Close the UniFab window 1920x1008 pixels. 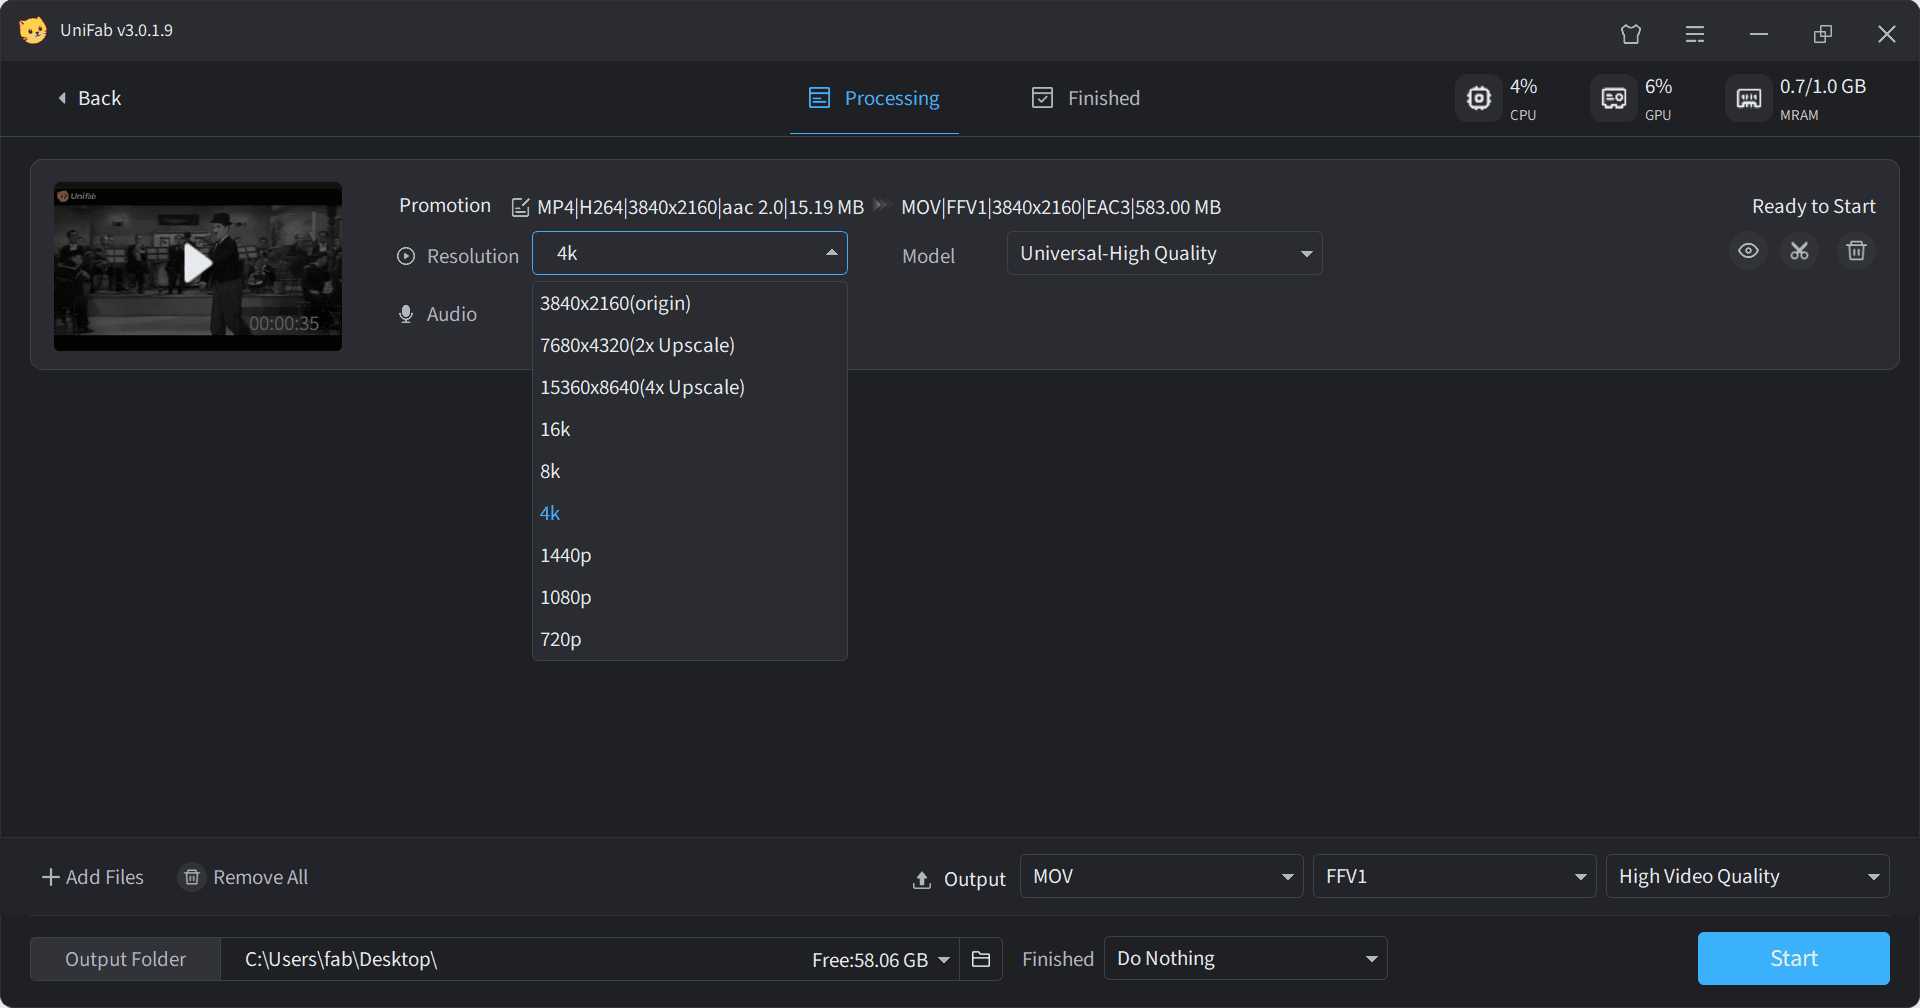tap(1886, 34)
